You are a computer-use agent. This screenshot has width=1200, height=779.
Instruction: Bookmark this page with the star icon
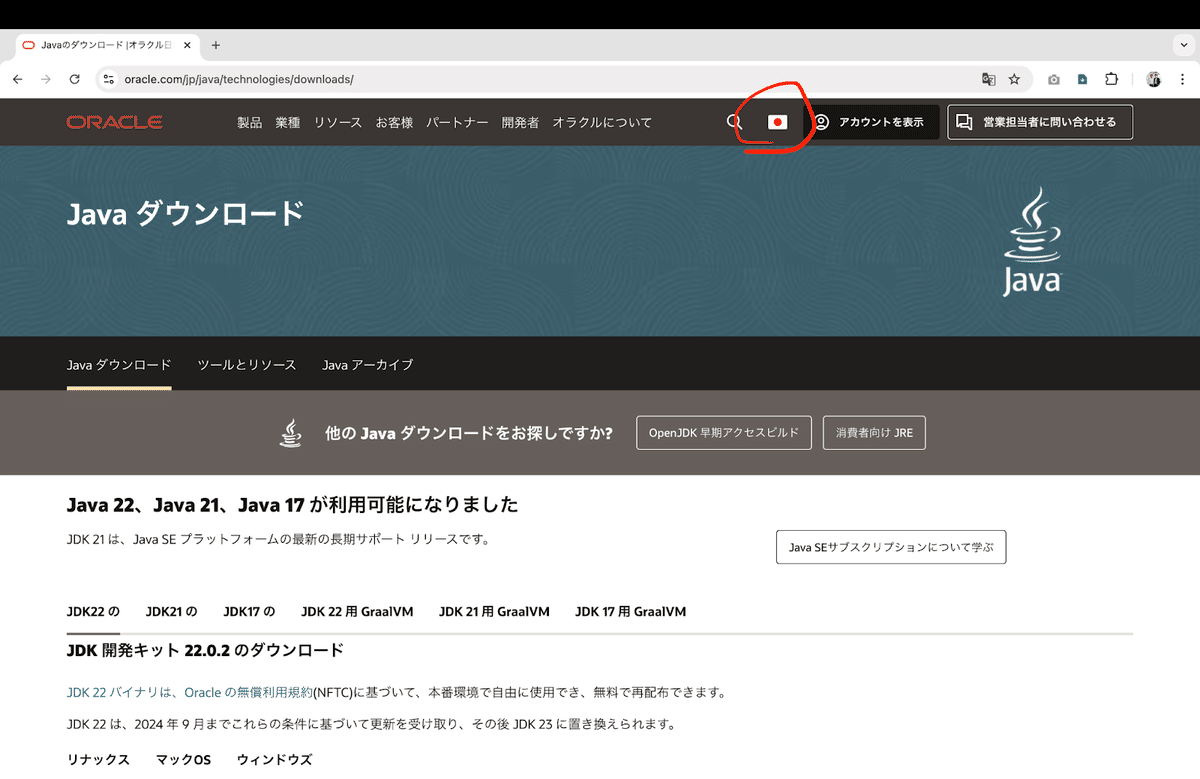[x=1014, y=79]
